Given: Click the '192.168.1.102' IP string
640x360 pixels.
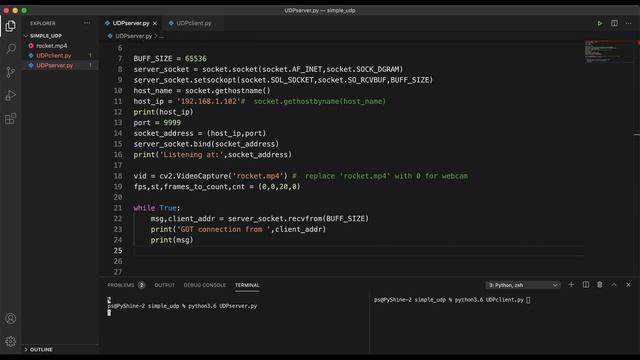Looking at the screenshot, I should click(x=208, y=101).
